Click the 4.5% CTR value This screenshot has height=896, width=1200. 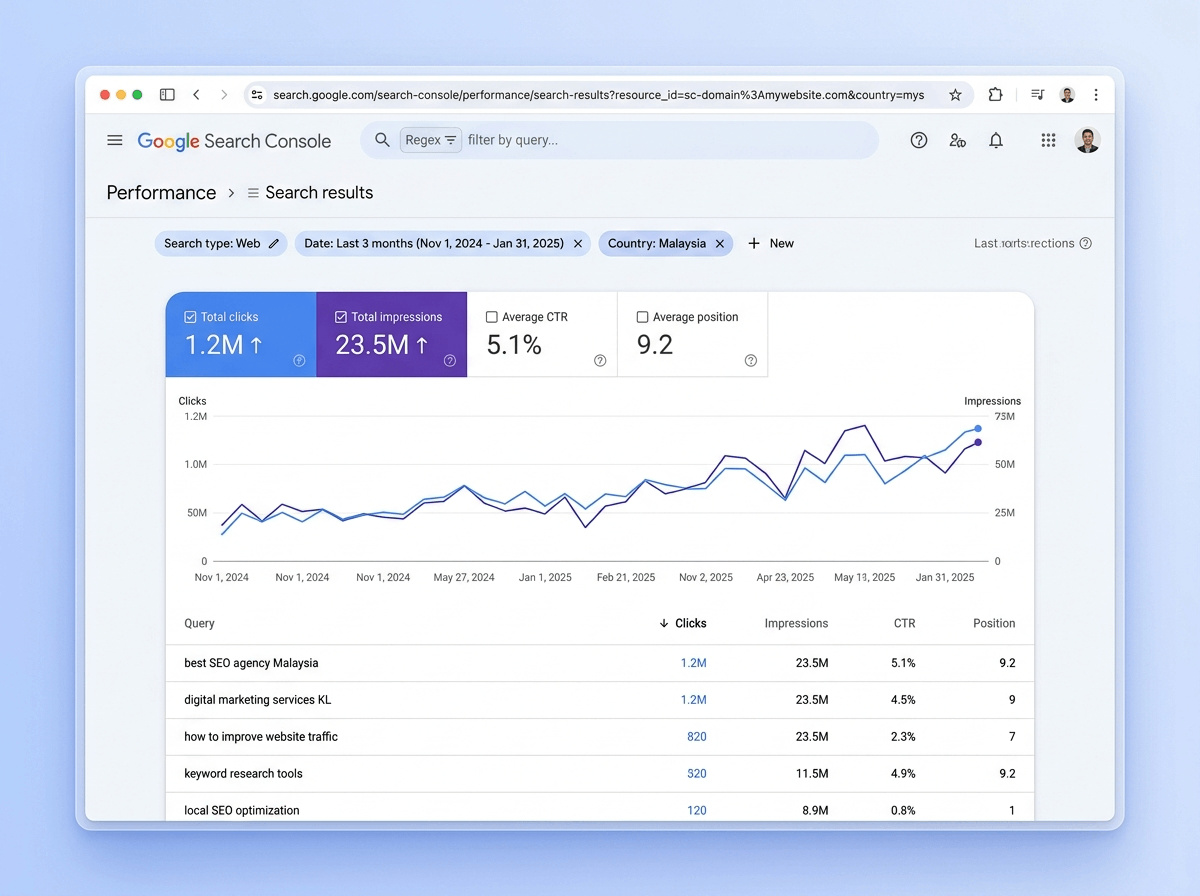(903, 700)
